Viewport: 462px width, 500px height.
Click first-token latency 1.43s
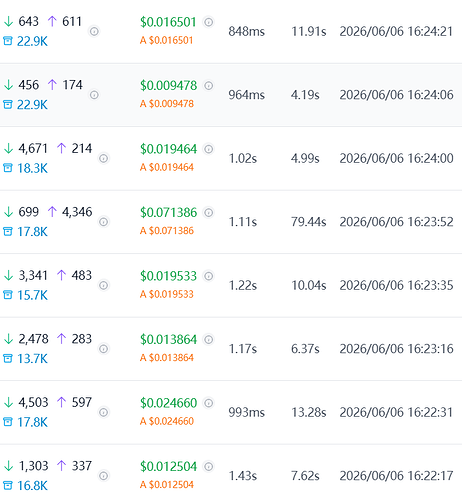[x=243, y=476]
